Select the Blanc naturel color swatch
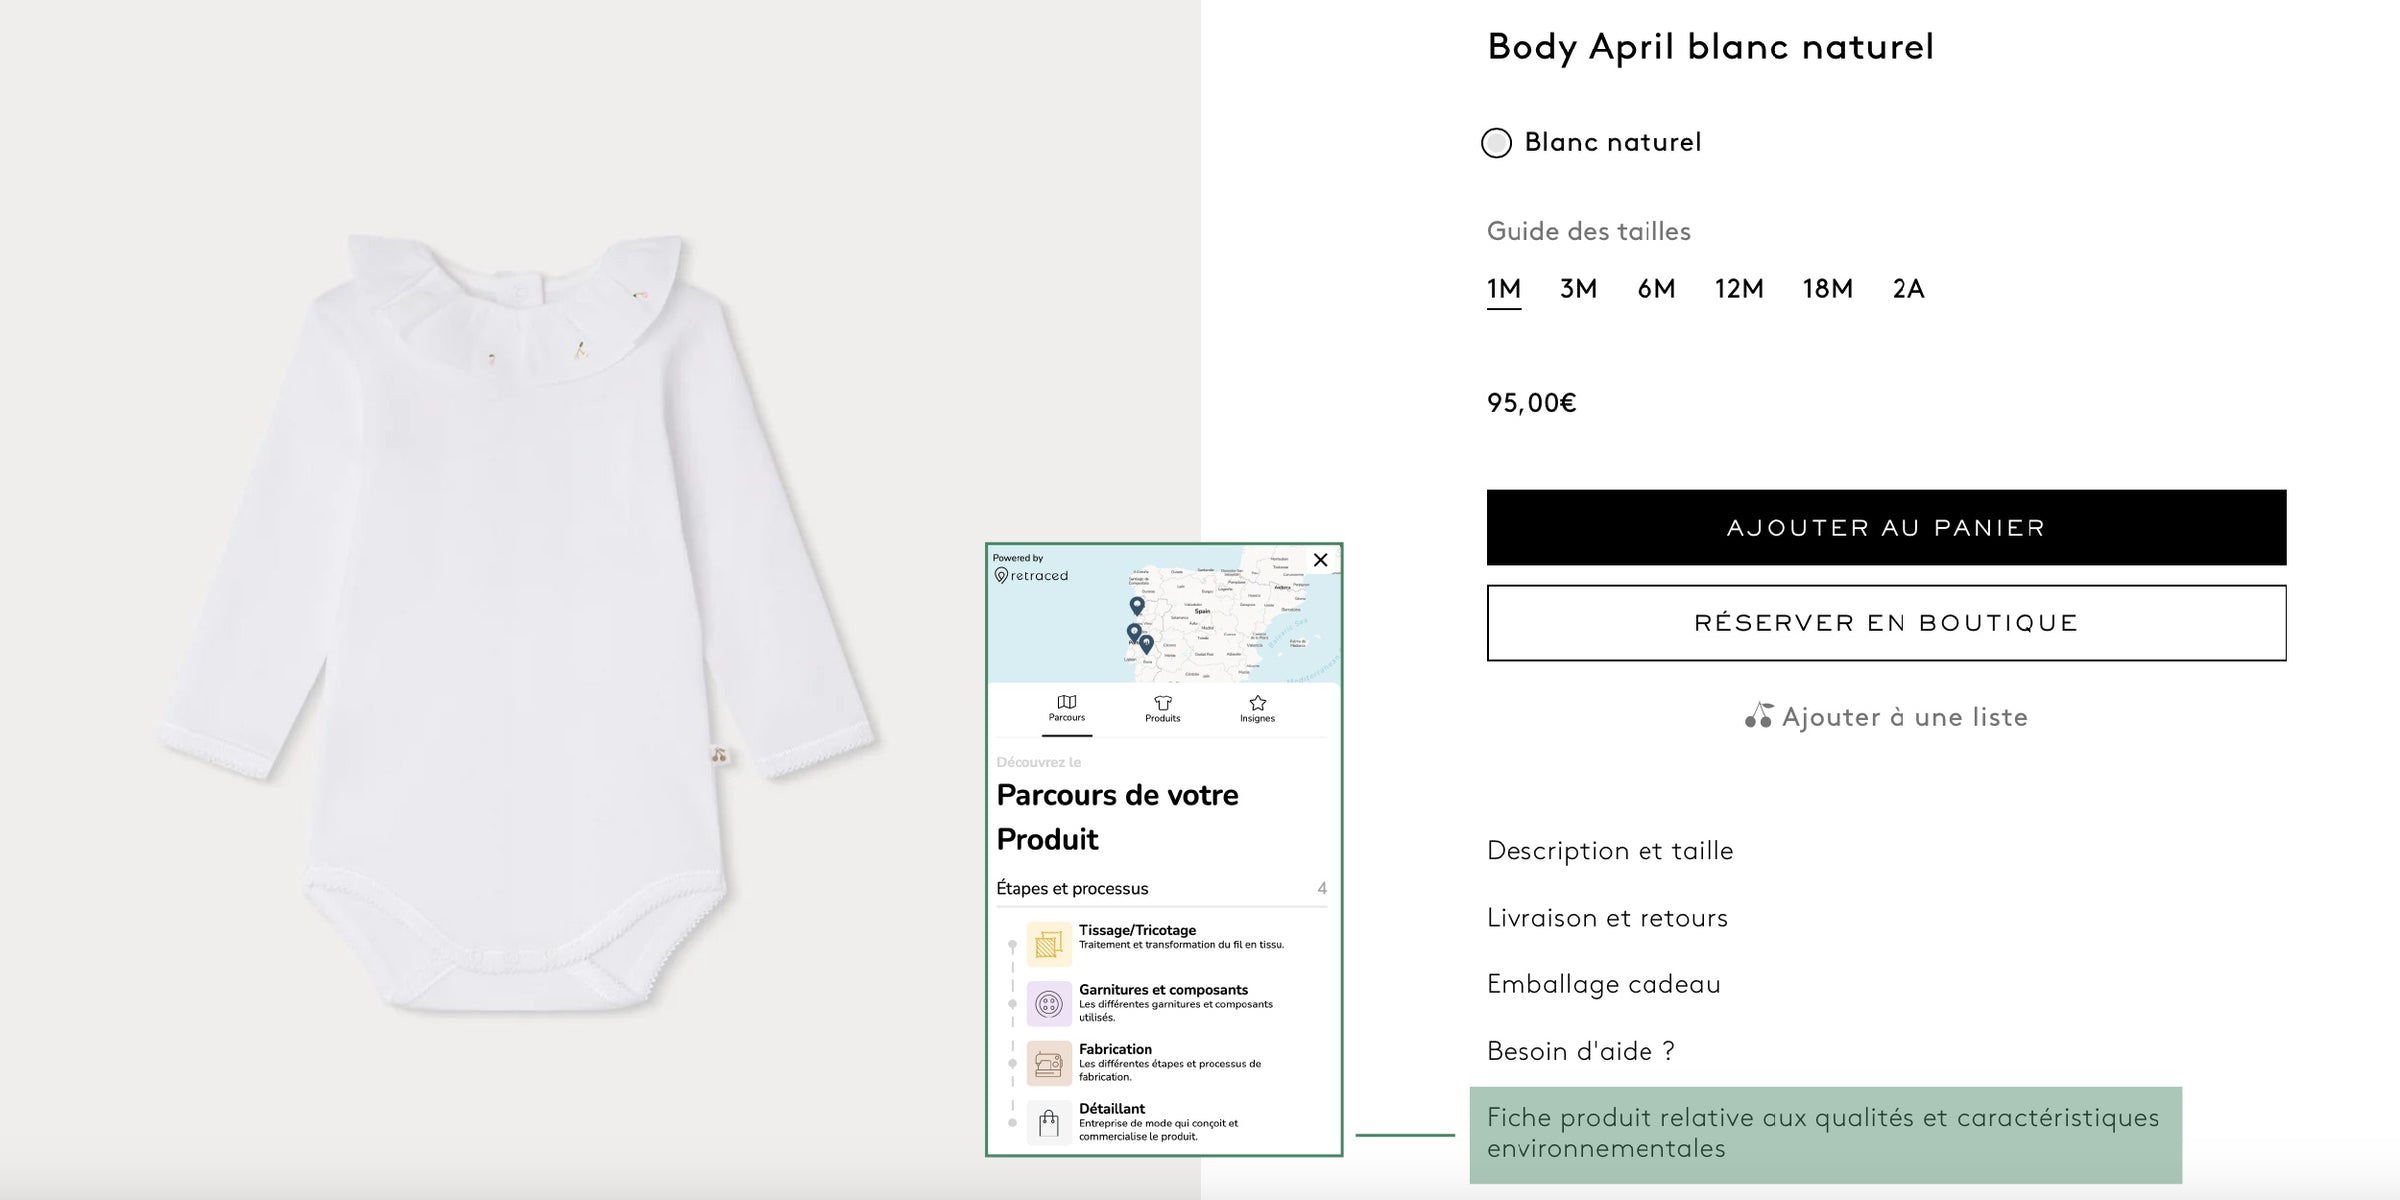 1496,143
